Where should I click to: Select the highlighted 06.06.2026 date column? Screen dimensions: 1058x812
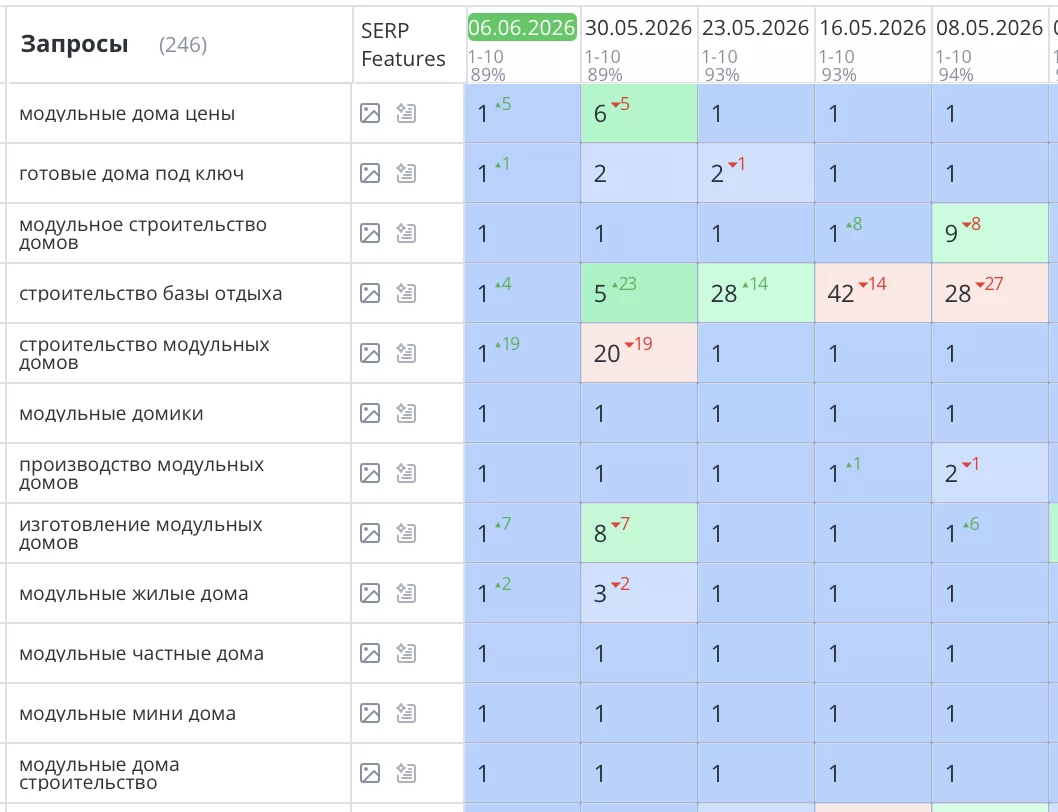pyautogui.click(x=522, y=28)
